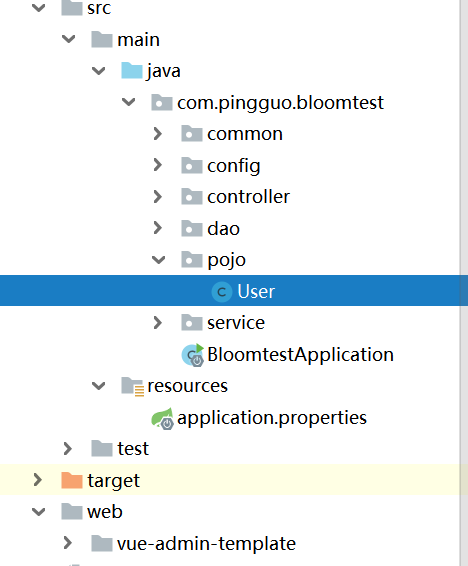Collapse the main folder

[68, 39]
